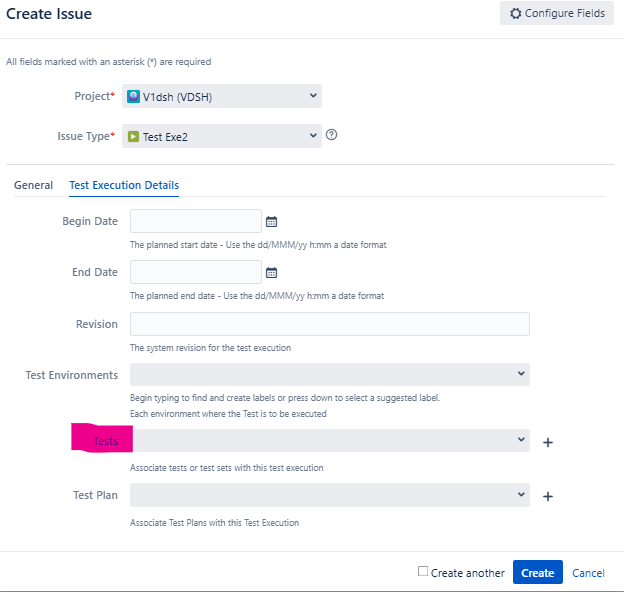Click the plus icon beside Test Plan
624x592 pixels.
(548, 495)
